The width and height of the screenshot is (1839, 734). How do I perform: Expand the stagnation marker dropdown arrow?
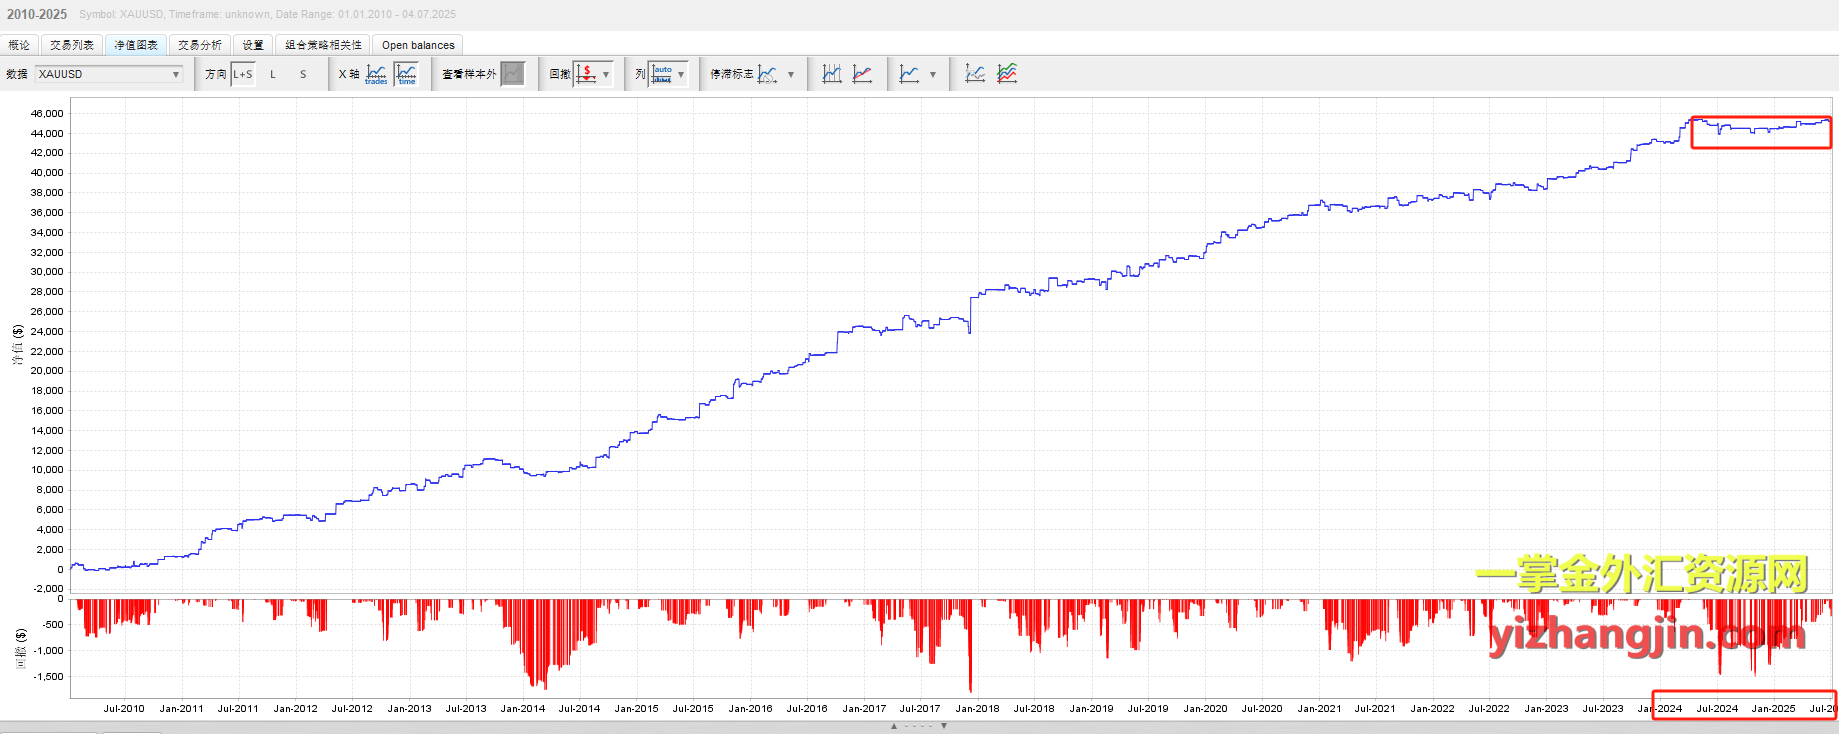pyautogui.click(x=791, y=74)
